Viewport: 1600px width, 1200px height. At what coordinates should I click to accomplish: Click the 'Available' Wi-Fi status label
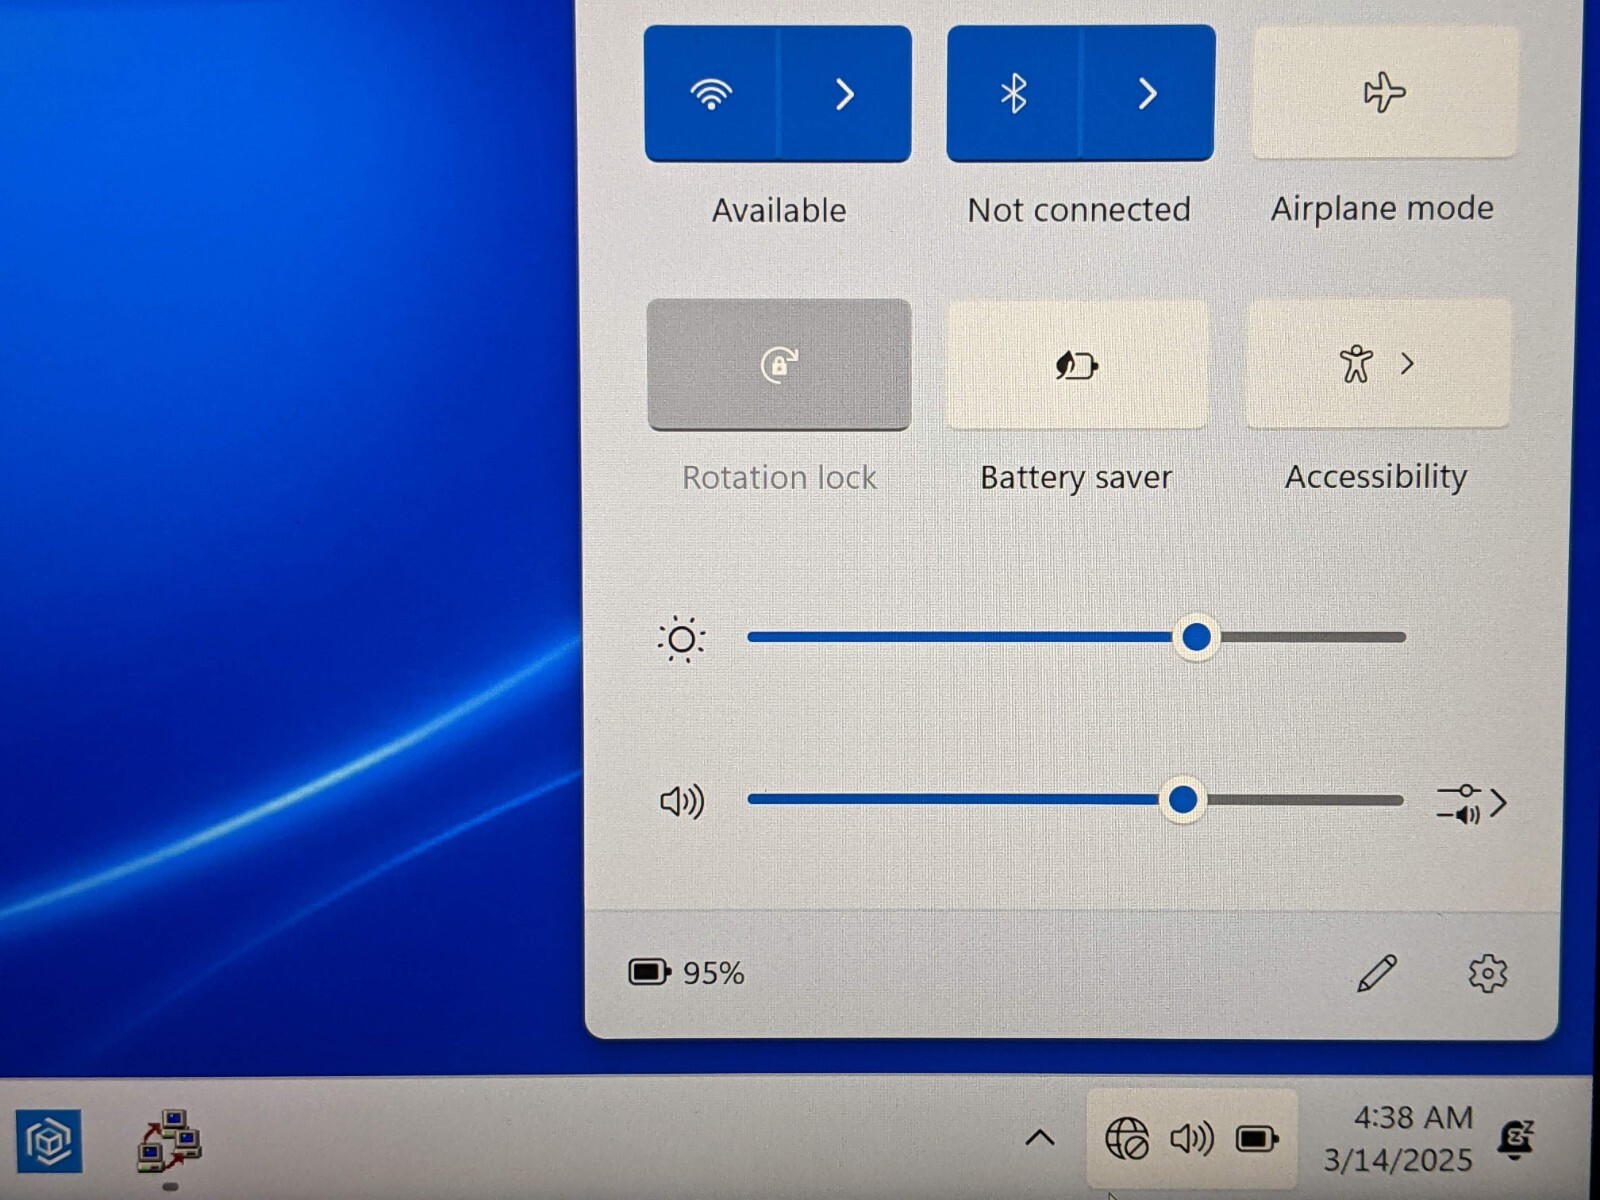point(779,210)
